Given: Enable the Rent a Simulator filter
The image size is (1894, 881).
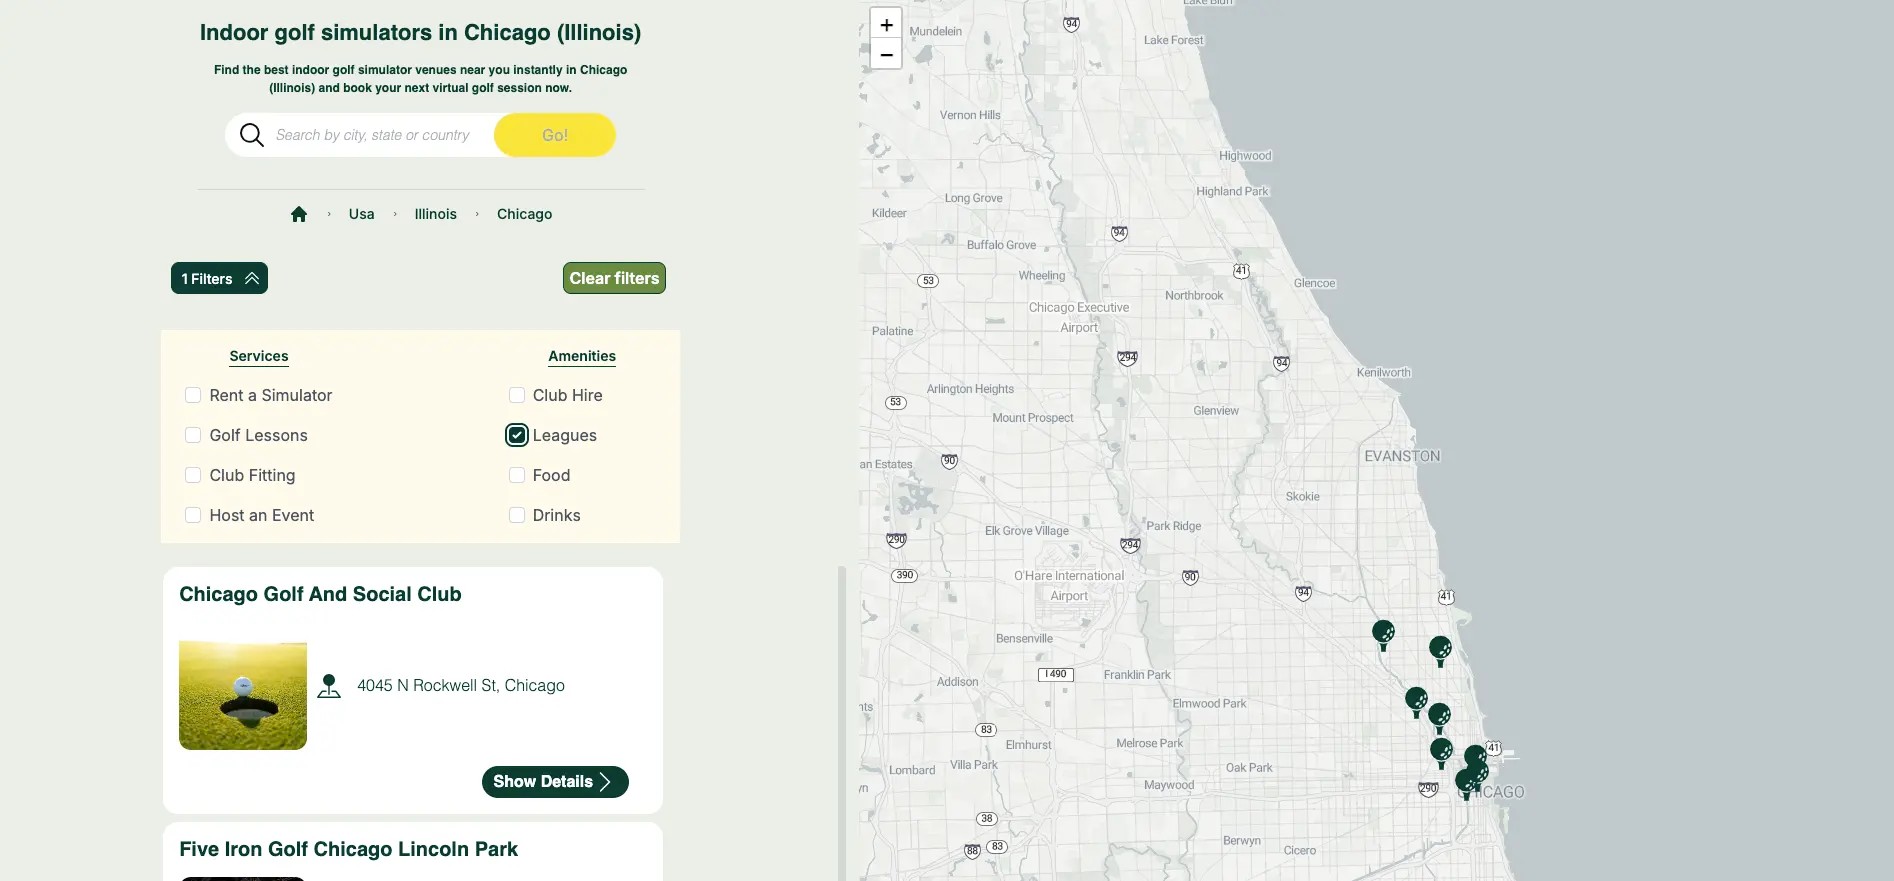Looking at the screenshot, I should [193, 395].
